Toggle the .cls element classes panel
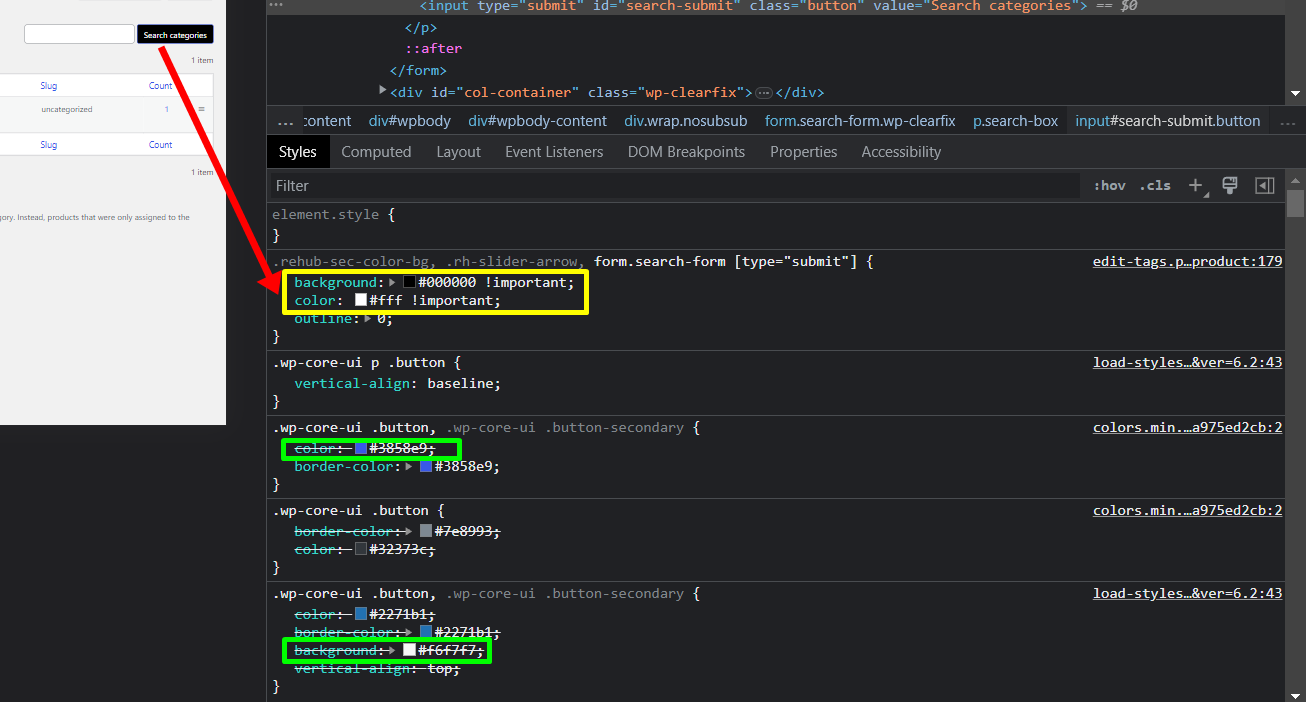The width and height of the screenshot is (1306, 702). (x=1155, y=185)
